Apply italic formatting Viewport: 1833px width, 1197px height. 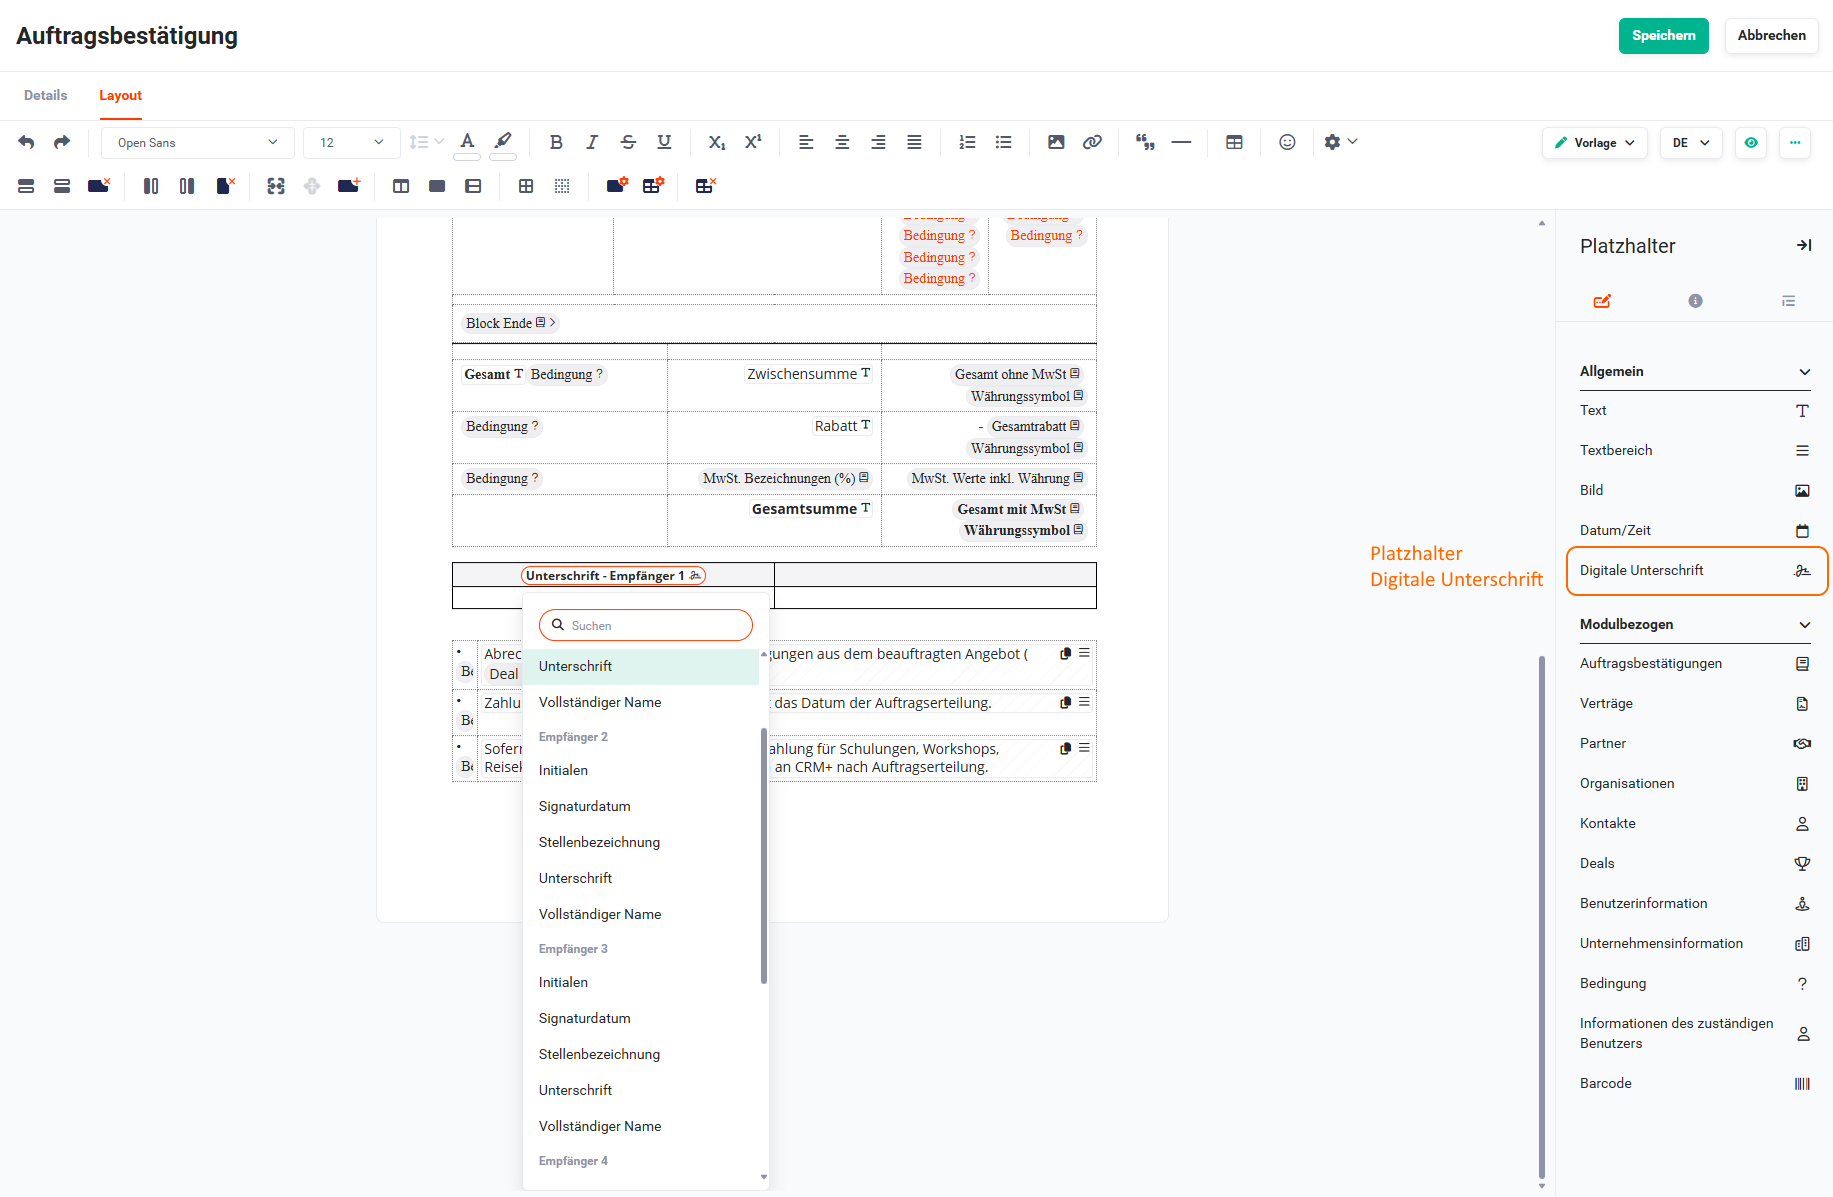(x=592, y=142)
